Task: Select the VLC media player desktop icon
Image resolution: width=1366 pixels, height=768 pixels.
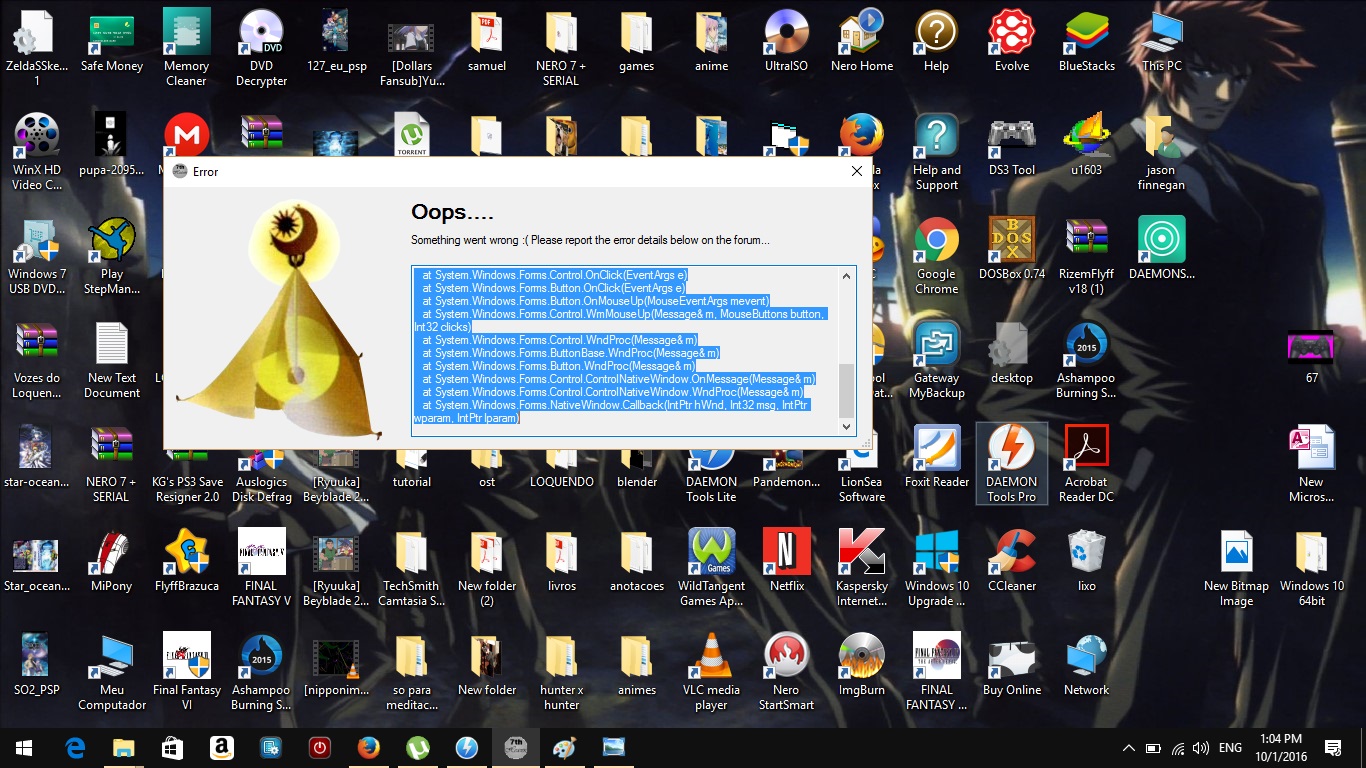Action: [711, 672]
